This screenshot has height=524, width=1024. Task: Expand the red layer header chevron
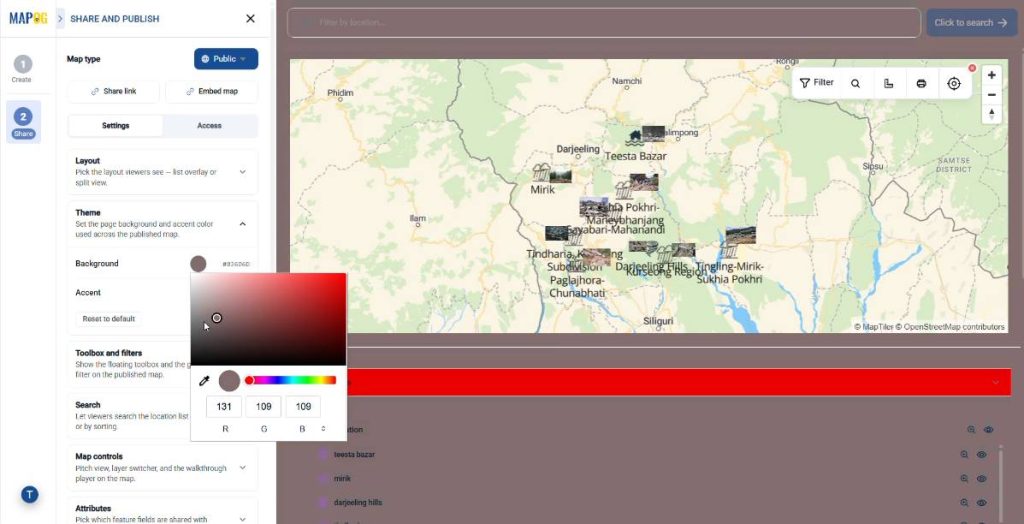[x=995, y=382]
